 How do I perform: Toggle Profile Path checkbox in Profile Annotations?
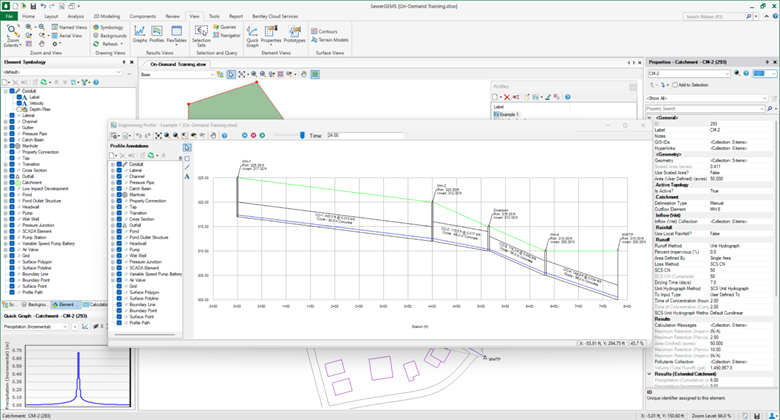coord(119,322)
